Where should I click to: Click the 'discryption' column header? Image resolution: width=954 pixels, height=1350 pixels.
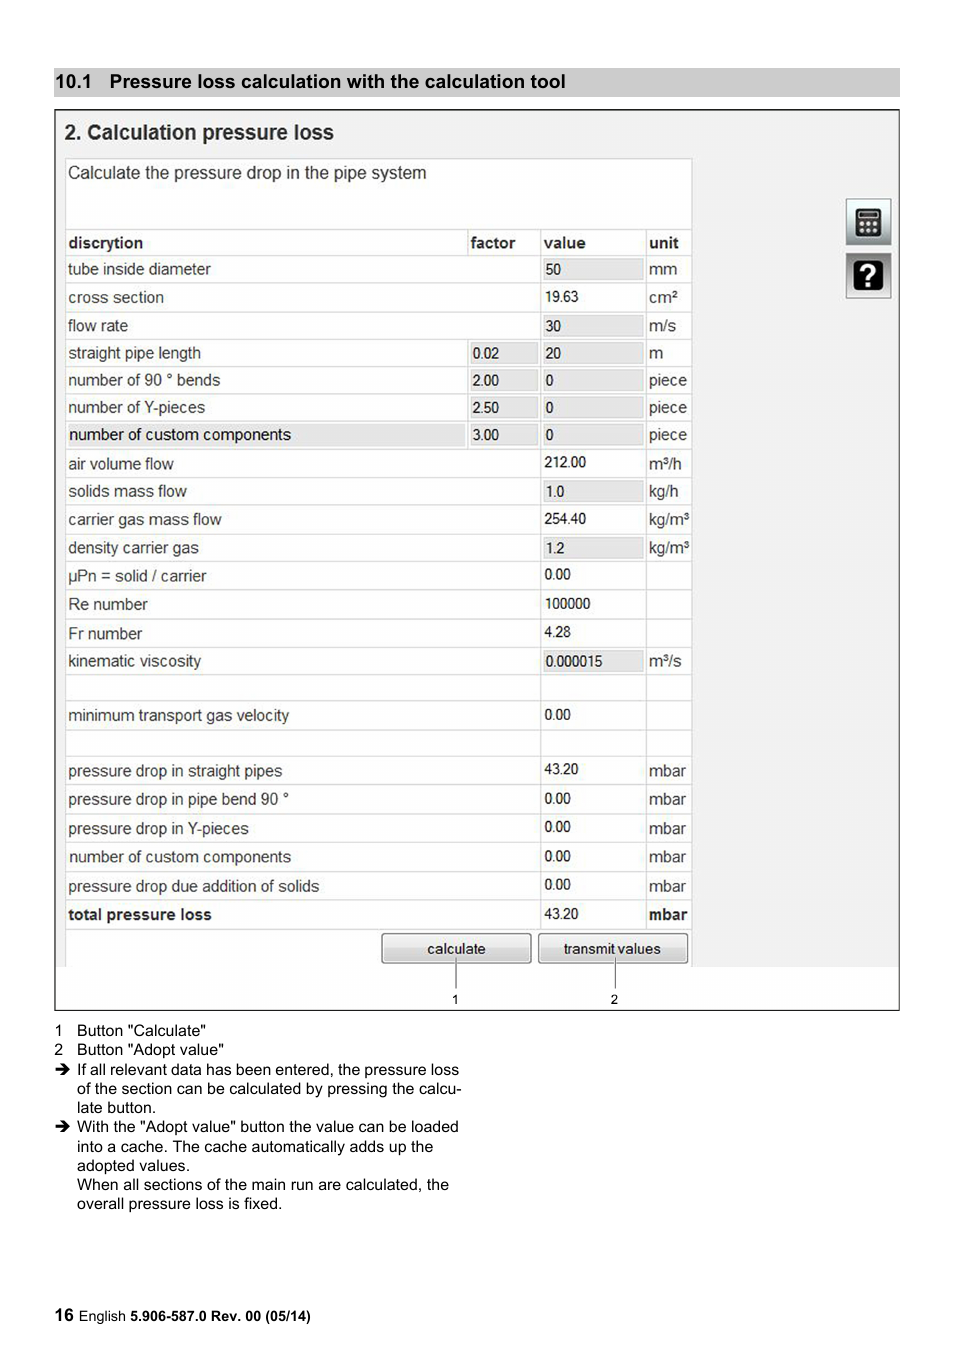click(x=105, y=243)
